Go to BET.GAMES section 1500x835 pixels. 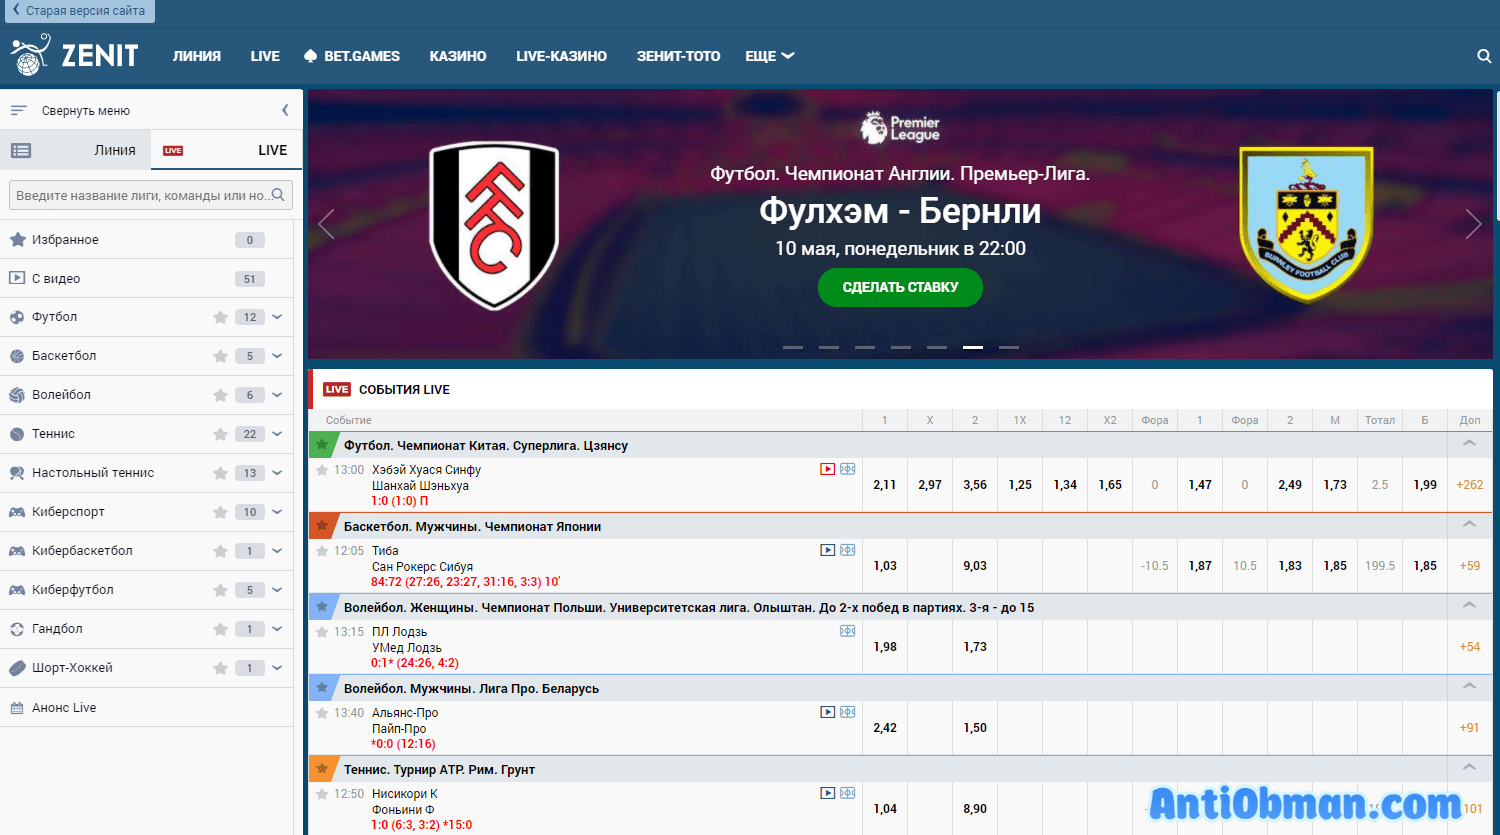pyautogui.click(x=352, y=56)
